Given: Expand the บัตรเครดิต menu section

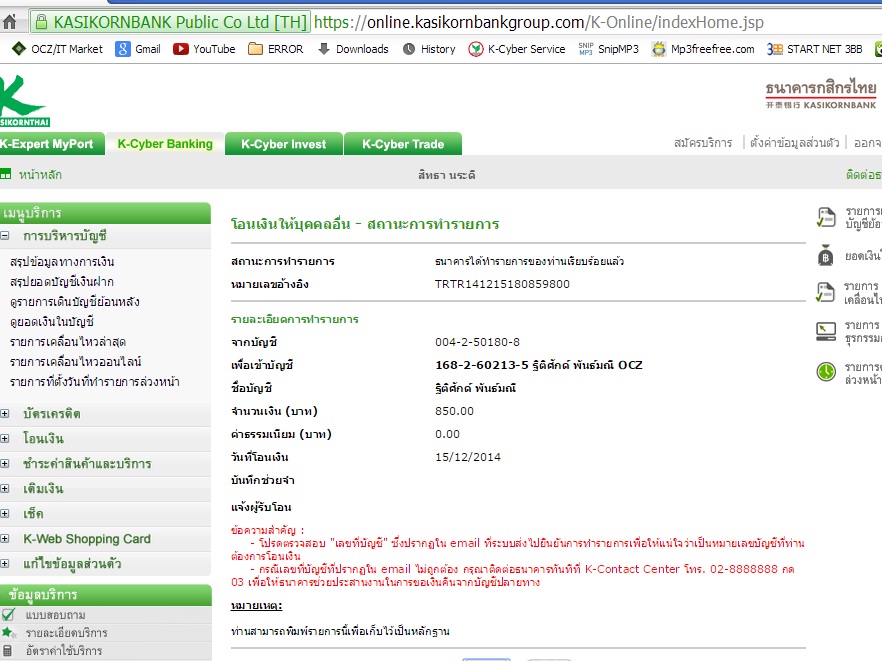Looking at the screenshot, I should pos(4,413).
